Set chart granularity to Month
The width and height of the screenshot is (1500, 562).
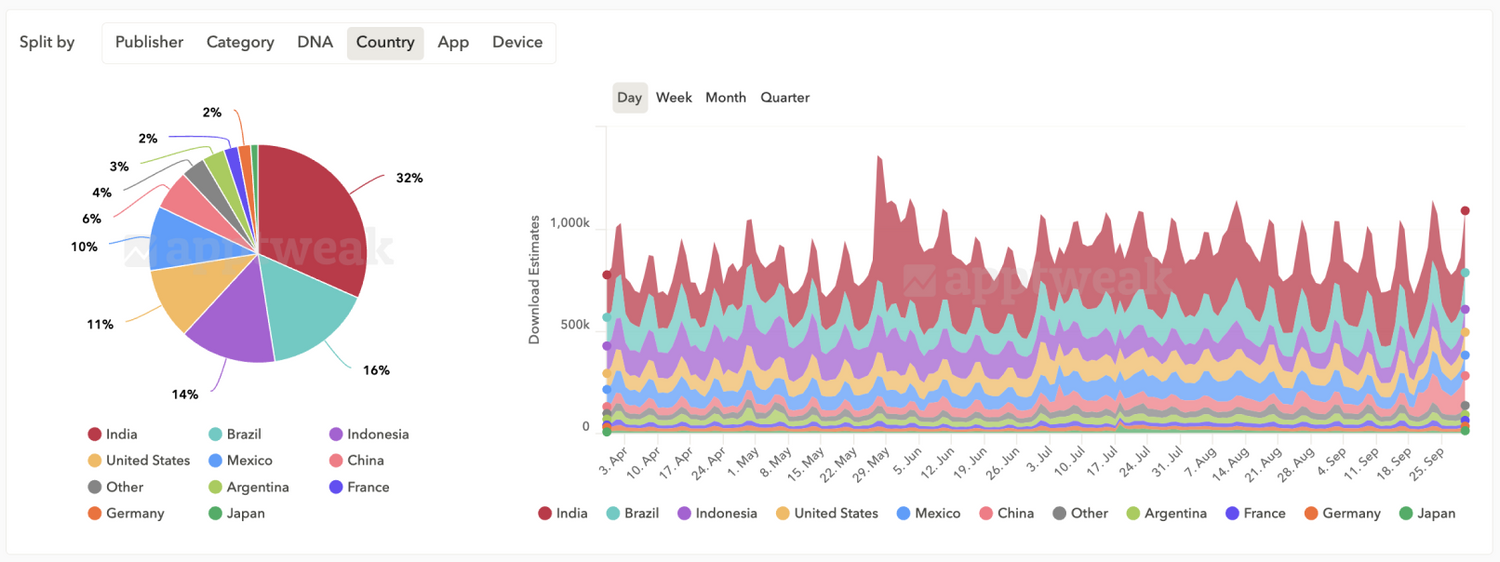[726, 97]
